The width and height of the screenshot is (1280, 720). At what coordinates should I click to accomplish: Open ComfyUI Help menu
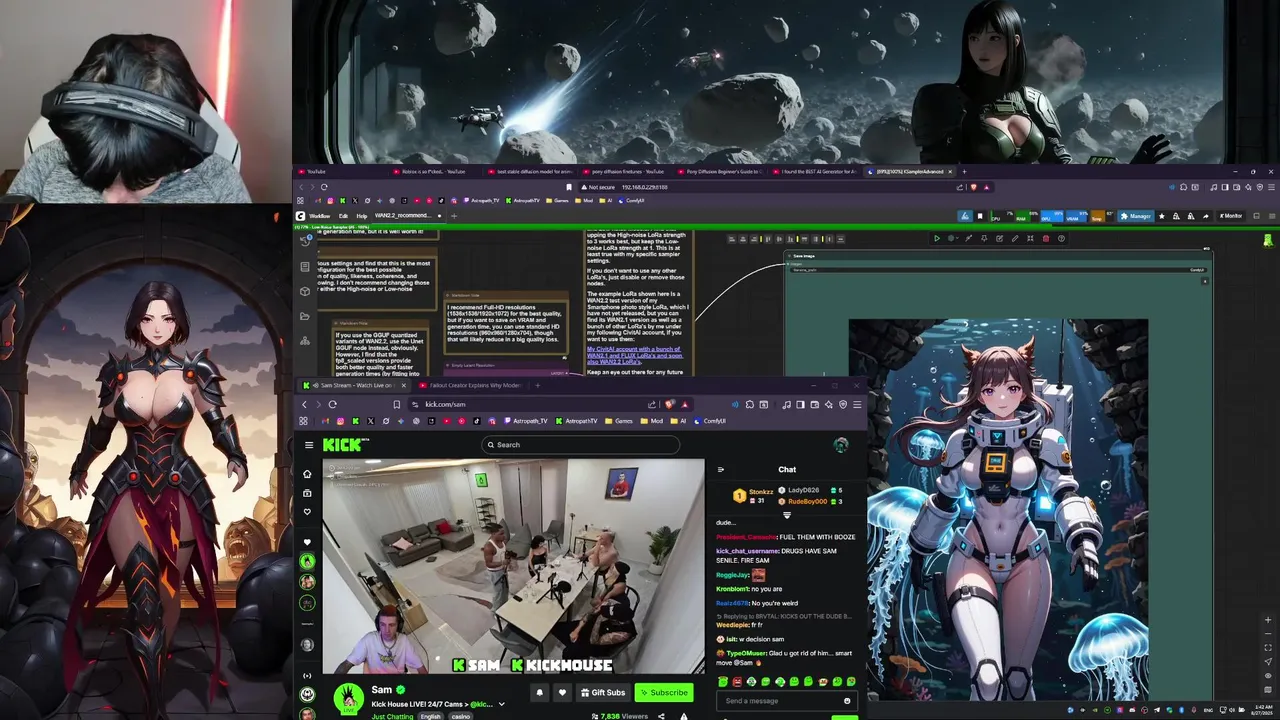point(362,216)
